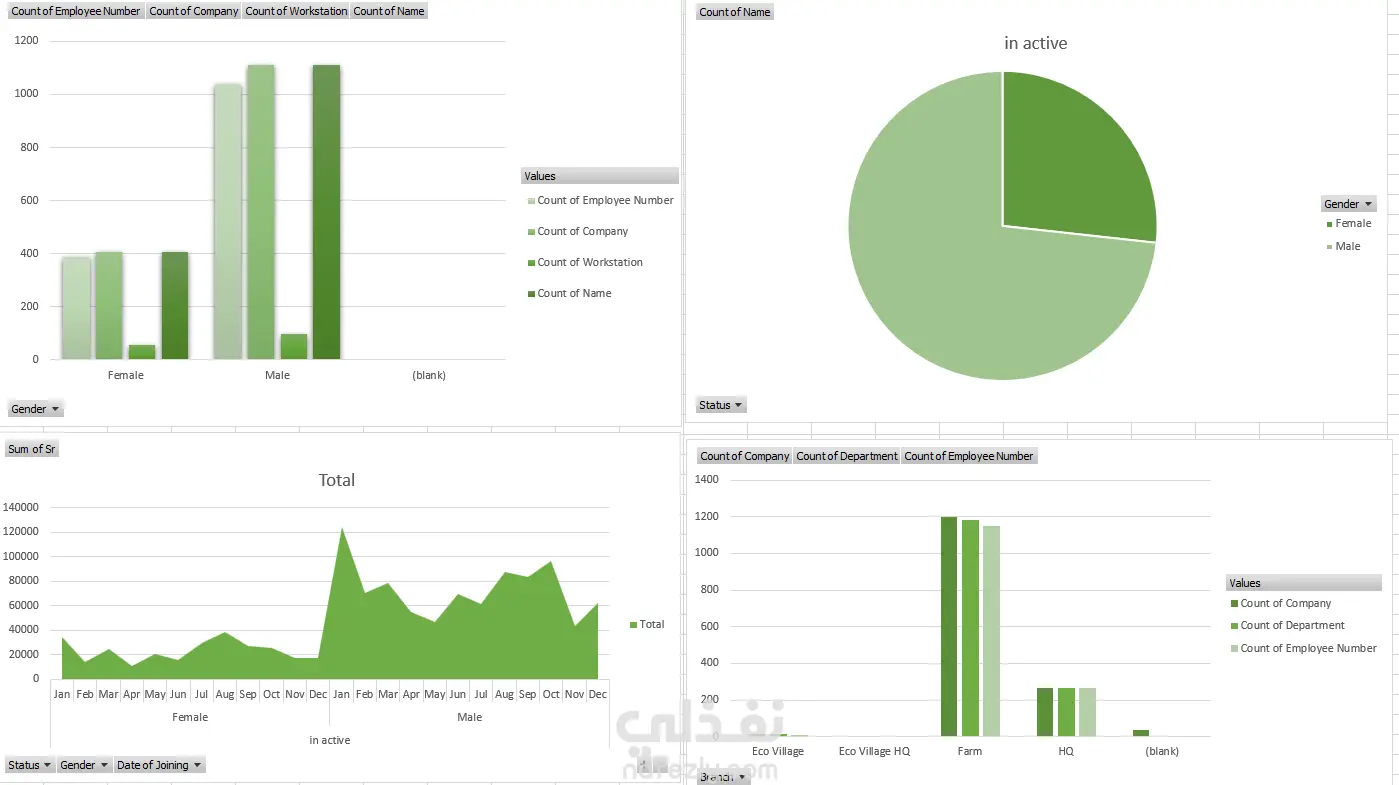Open the Gender filter dropdown under the Total area chart
This screenshot has width=1399, height=785.
point(84,765)
